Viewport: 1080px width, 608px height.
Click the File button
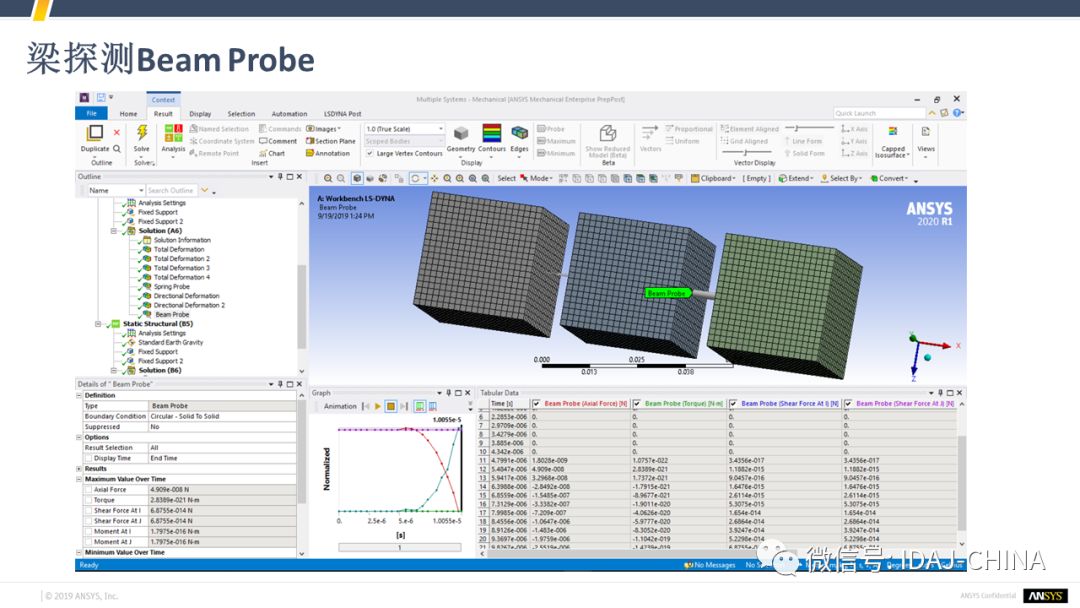coord(90,114)
